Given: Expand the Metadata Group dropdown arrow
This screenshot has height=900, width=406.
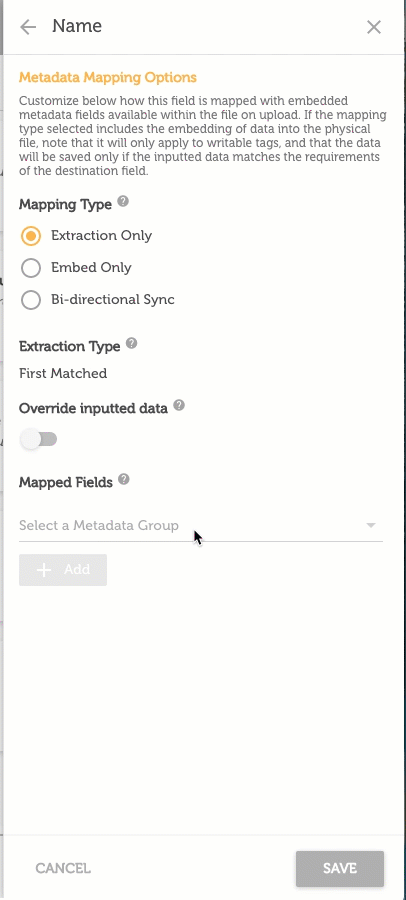Looking at the screenshot, I should click(x=371, y=525).
